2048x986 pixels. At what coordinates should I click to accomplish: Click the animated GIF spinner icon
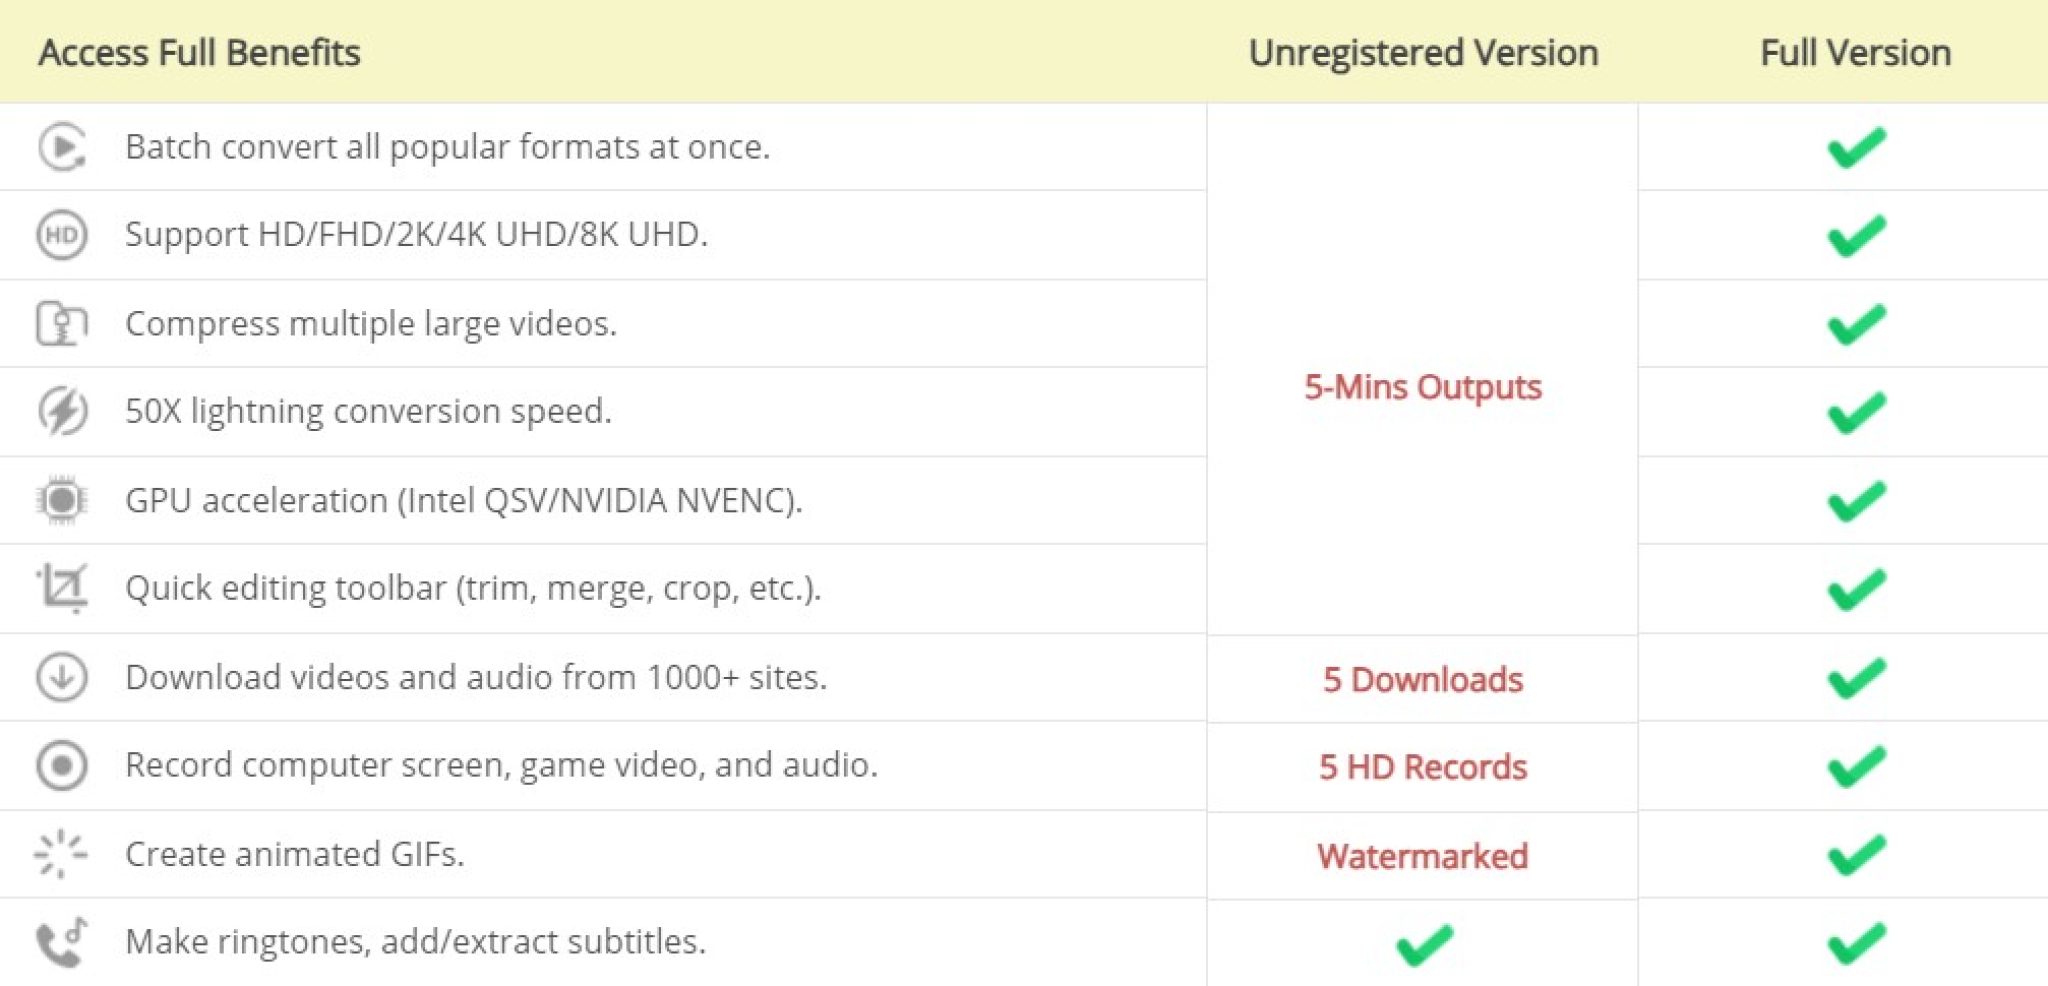point(62,854)
